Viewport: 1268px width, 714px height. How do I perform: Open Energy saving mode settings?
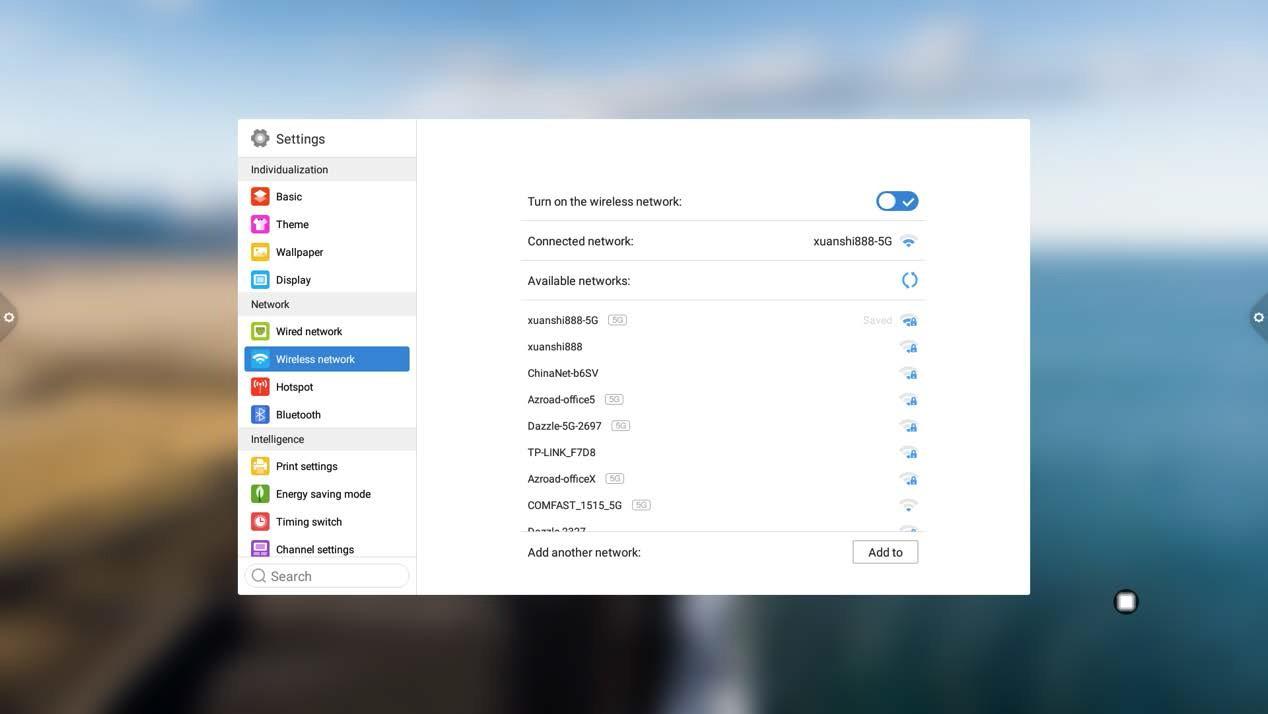coord(322,494)
